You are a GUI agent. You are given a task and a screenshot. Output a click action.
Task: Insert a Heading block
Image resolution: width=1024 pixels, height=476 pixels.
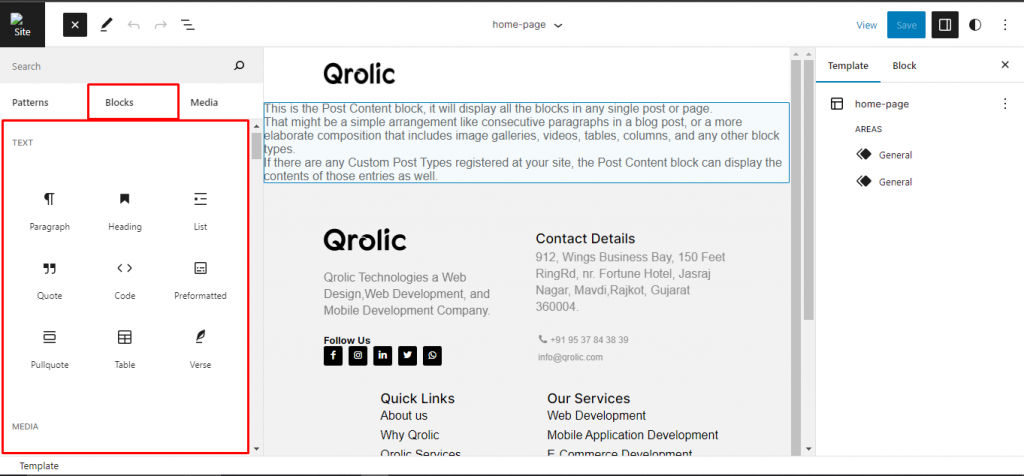pyautogui.click(x=125, y=212)
